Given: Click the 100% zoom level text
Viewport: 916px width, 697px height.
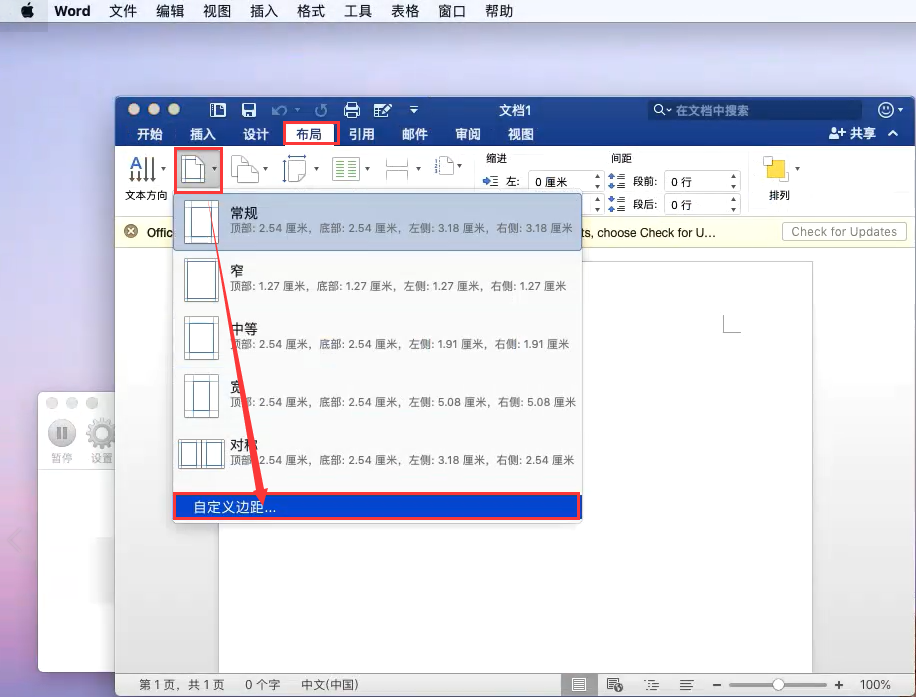Looking at the screenshot, I should [x=875, y=685].
